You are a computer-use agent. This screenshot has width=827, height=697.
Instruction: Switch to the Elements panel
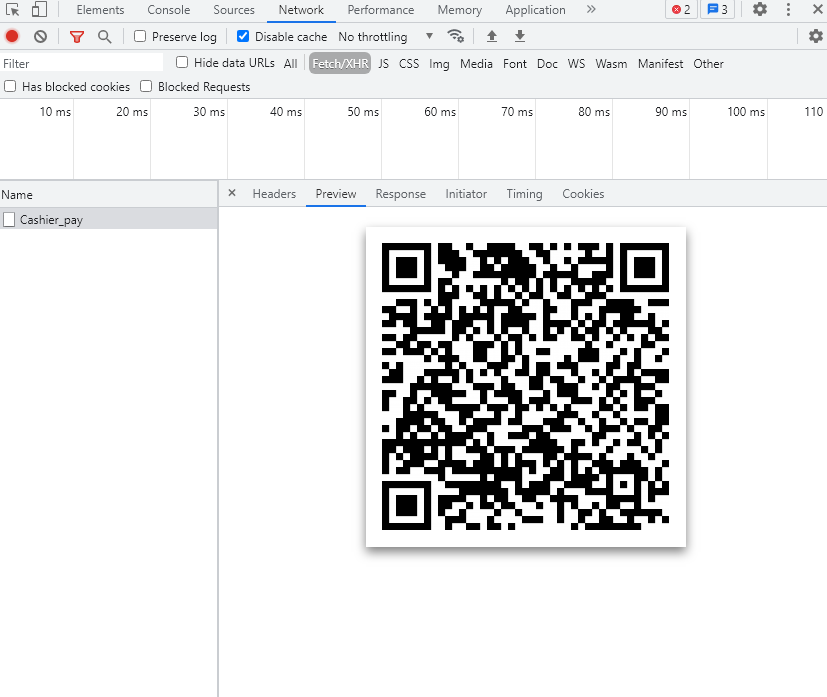tap(100, 9)
